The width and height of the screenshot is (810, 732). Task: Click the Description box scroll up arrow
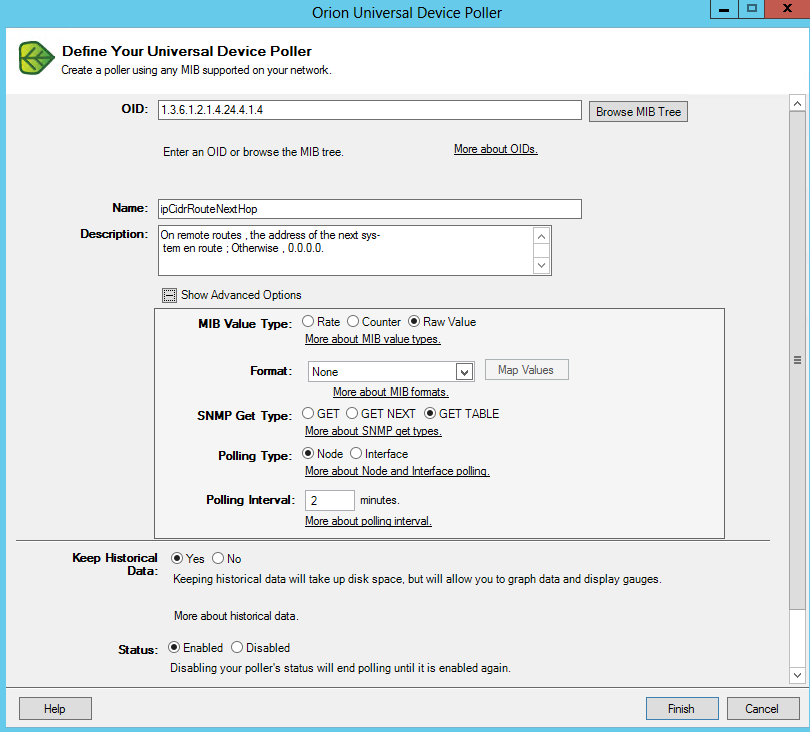[x=541, y=236]
